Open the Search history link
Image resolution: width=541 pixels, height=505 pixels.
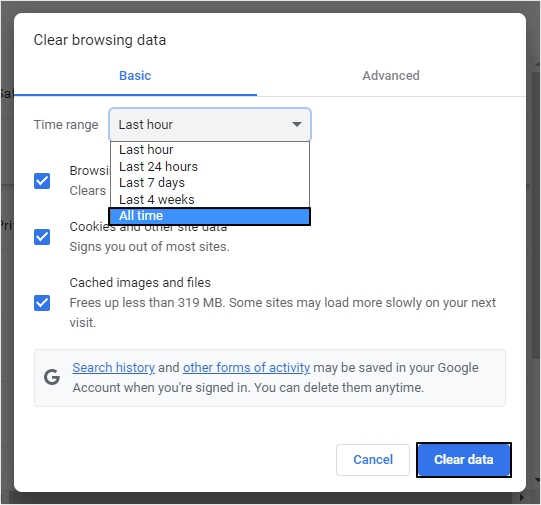pyautogui.click(x=114, y=368)
